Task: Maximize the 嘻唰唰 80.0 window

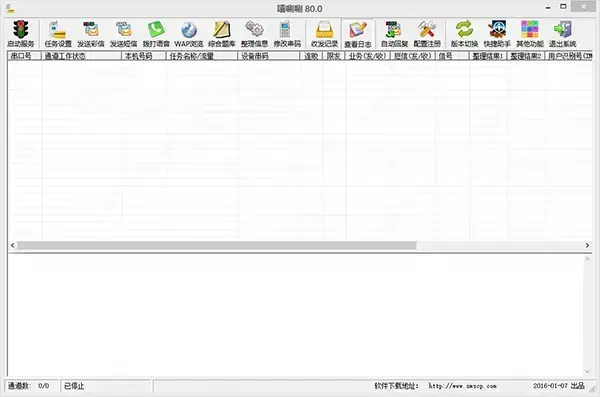Action: 563,7
